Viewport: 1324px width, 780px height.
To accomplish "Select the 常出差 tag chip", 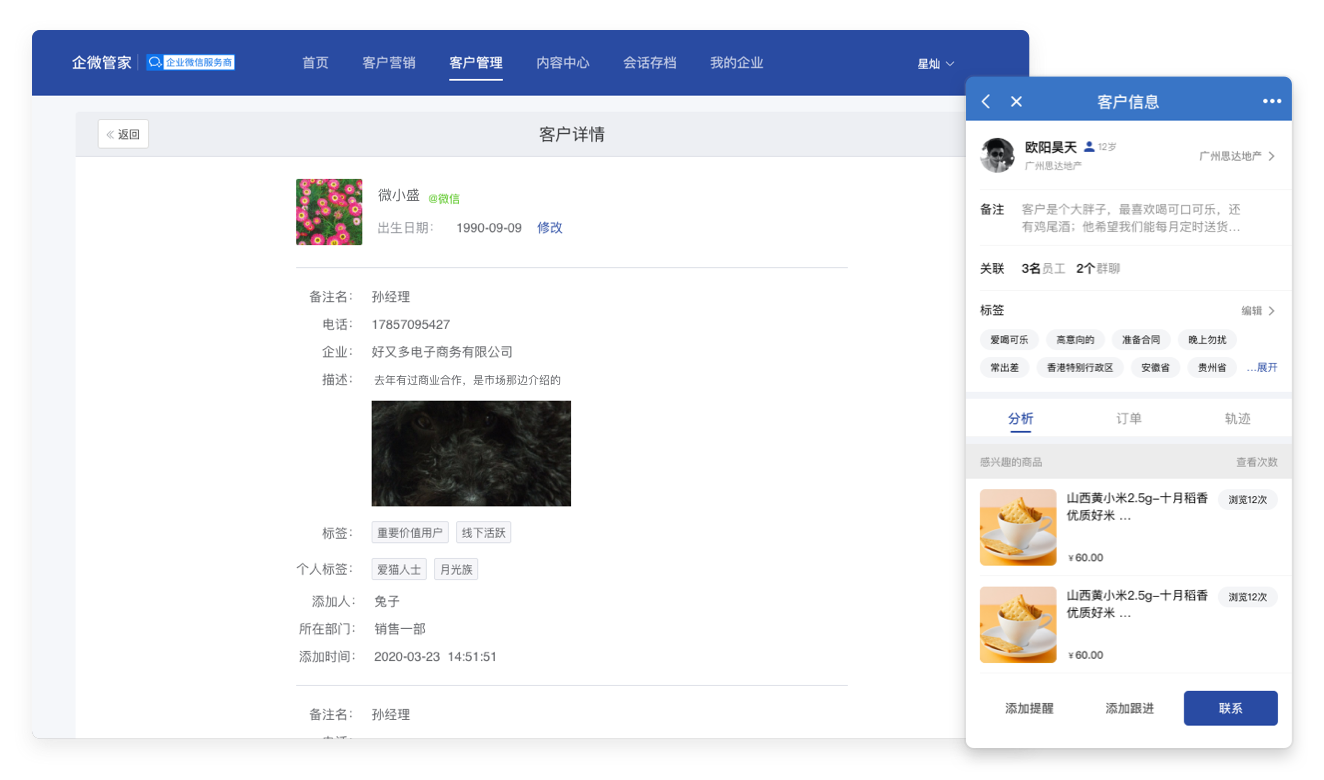I will [x=1005, y=367].
